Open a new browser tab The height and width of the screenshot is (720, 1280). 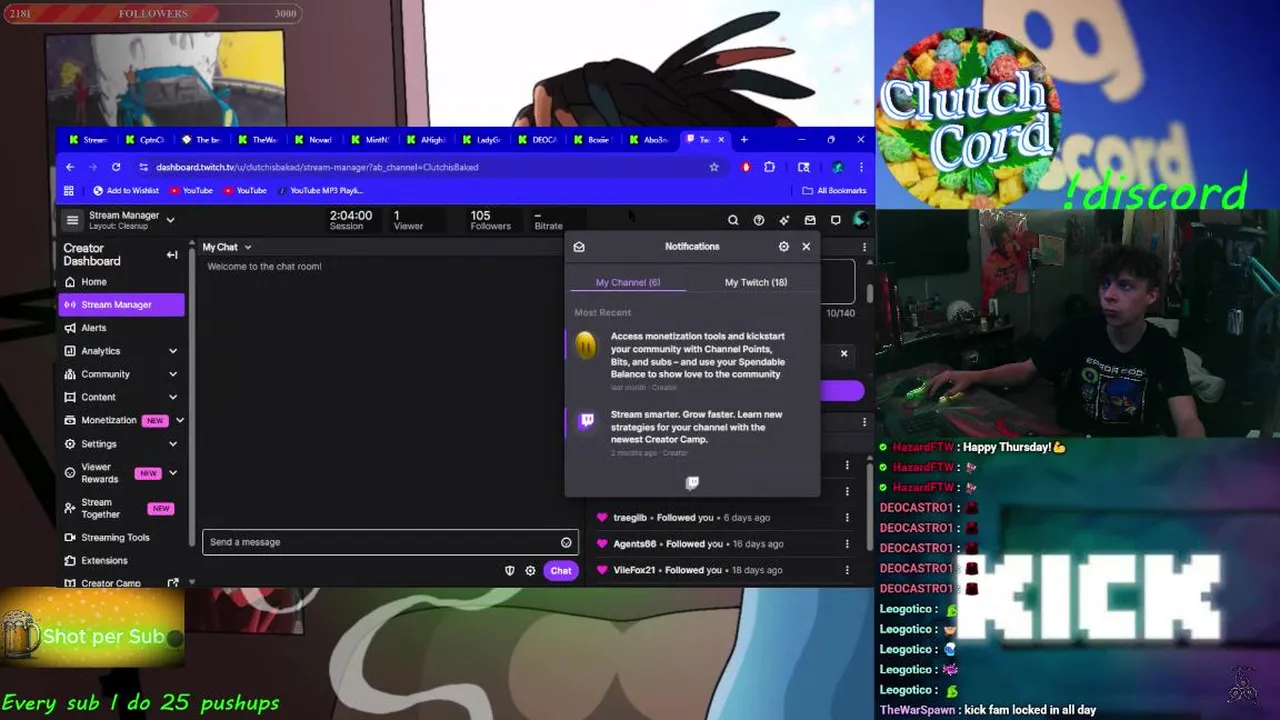744,139
